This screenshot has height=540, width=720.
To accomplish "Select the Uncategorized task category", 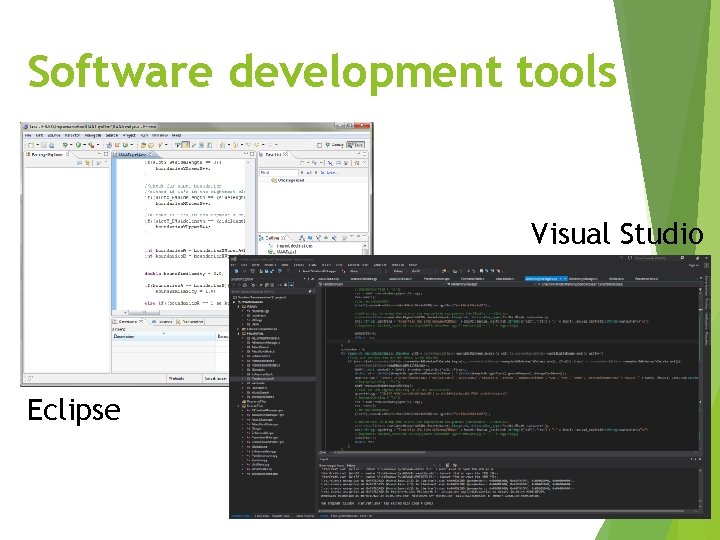I will [x=288, y=180].
